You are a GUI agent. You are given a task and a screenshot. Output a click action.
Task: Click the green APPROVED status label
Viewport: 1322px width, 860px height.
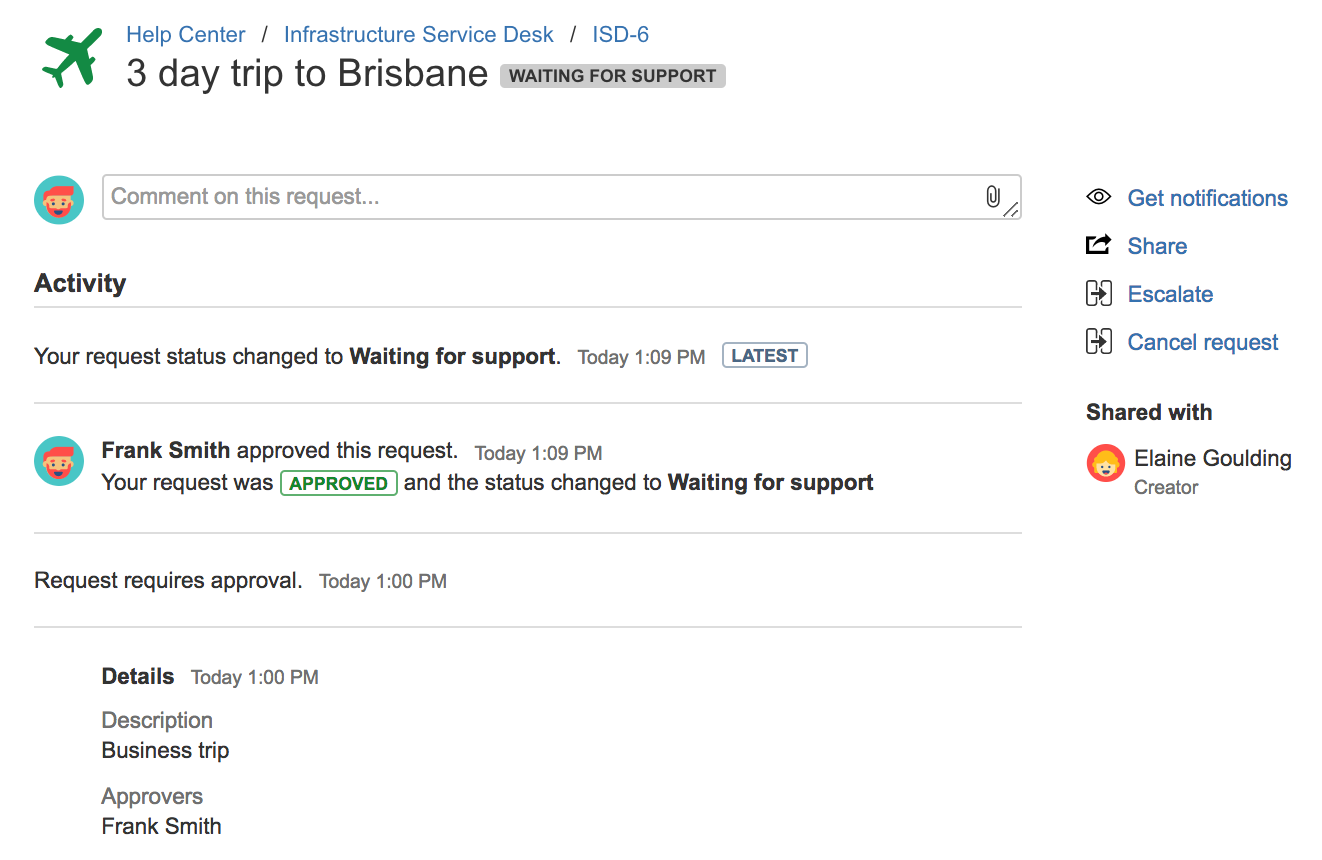pos(338,483)
